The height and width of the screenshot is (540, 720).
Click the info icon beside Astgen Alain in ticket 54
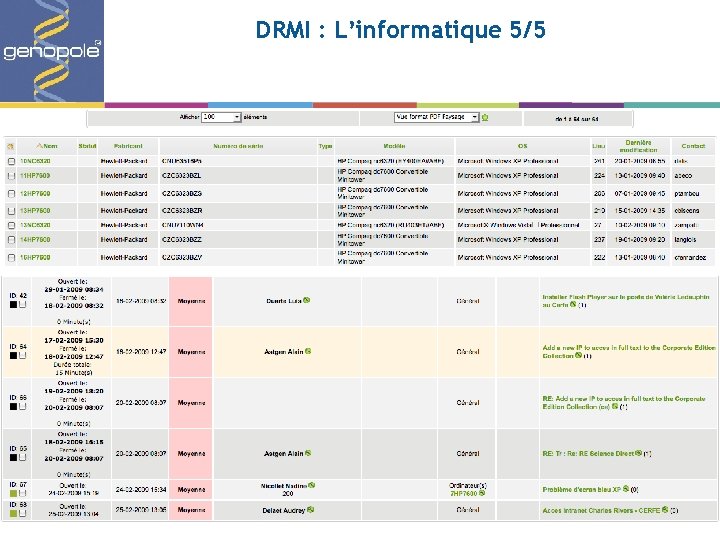pyautogui.click(x=308, y=351)
